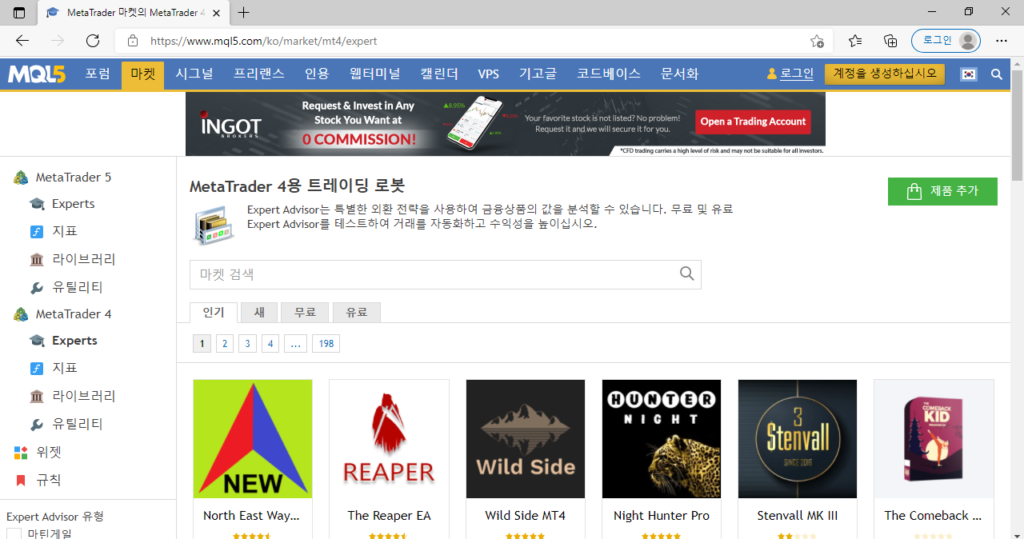Open the Stenvall MK III thumbnail
1024x539 pixels.
coord(797,439)
